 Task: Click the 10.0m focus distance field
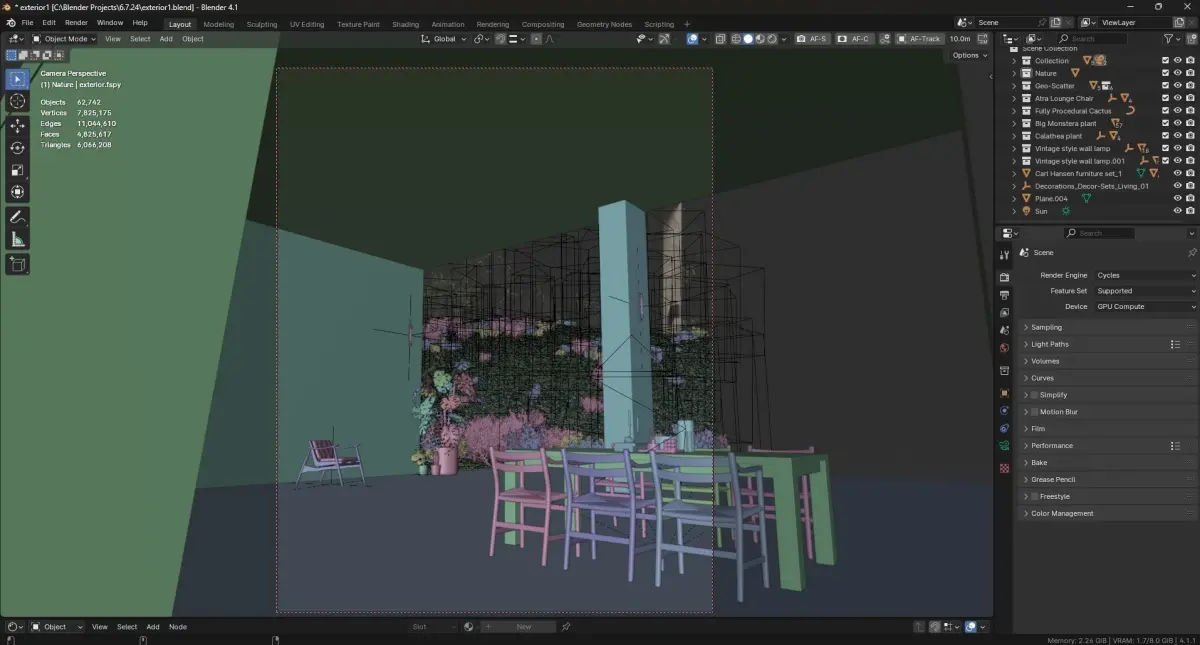(x=959, y=39)
